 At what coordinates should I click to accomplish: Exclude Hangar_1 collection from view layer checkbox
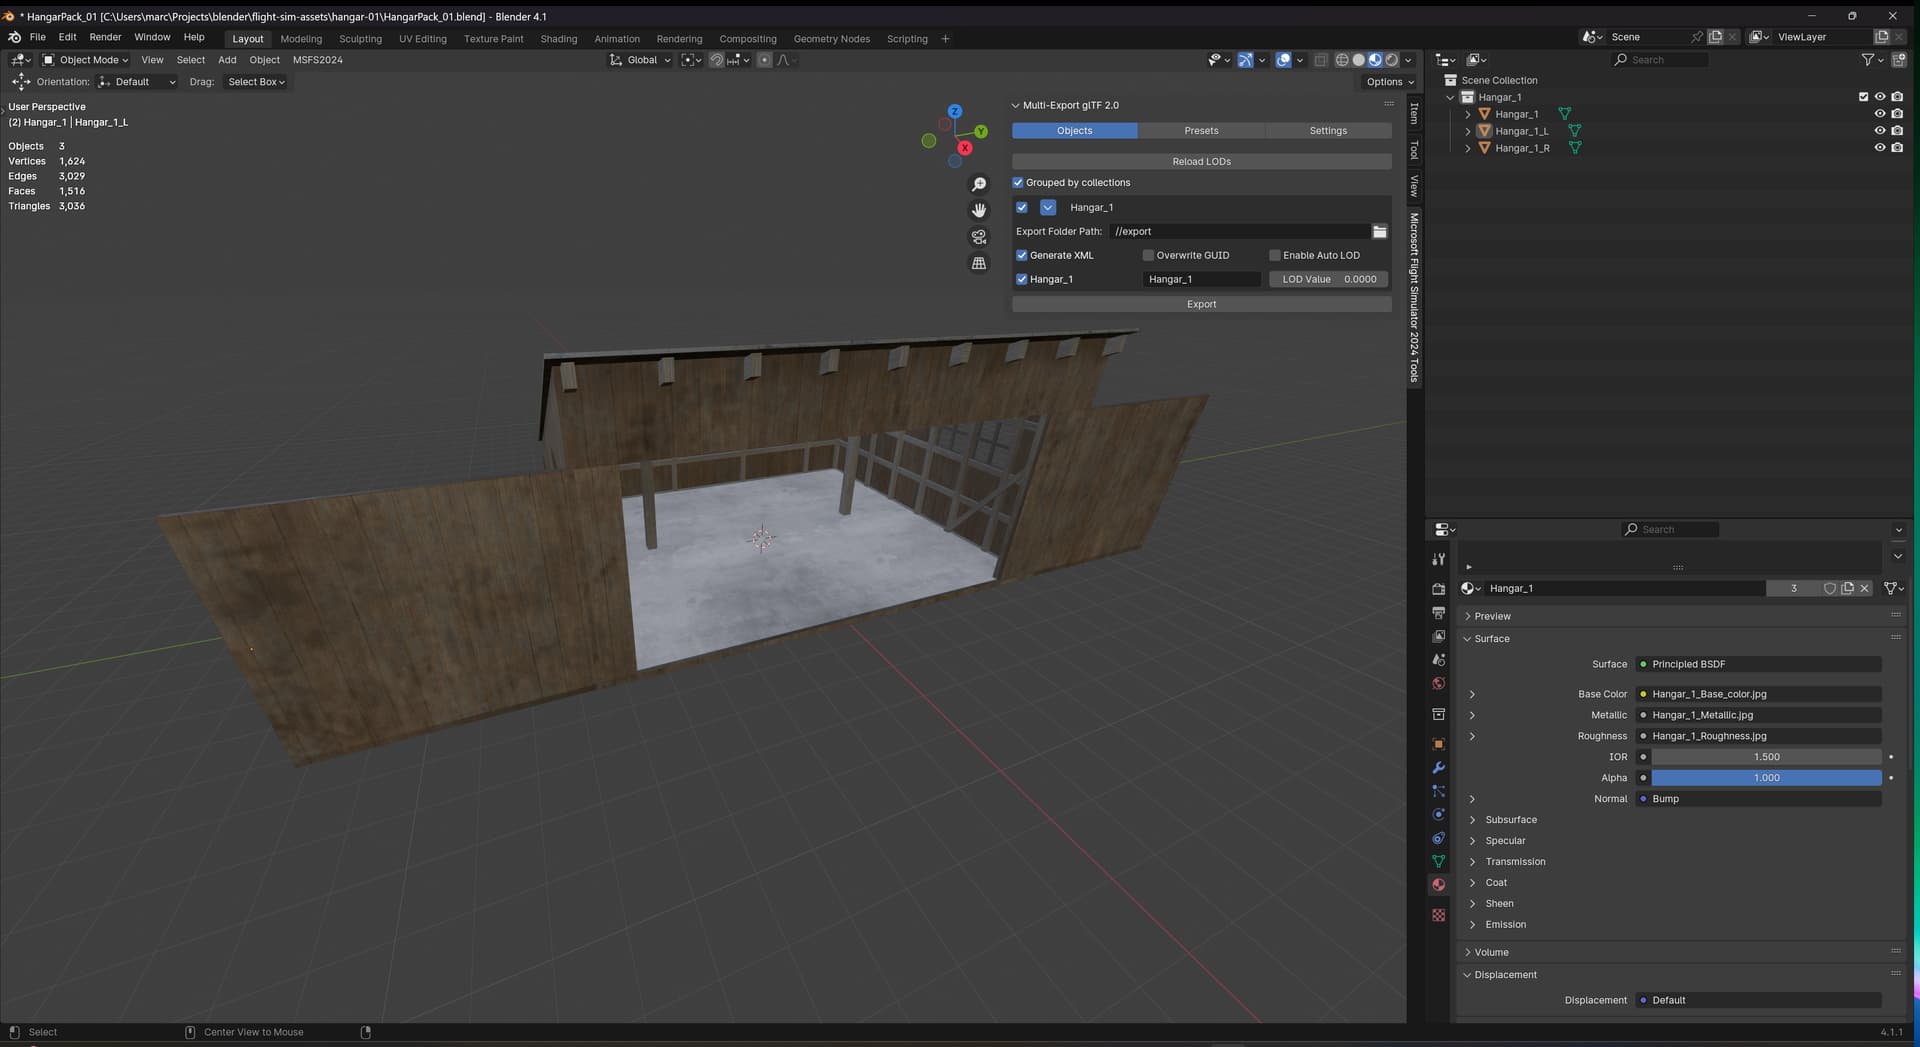(1863, 97)
